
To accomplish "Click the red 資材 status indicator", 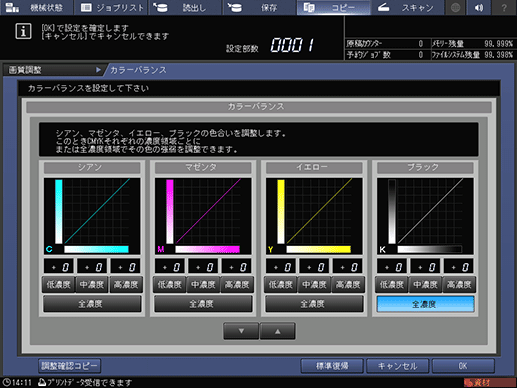I will pos(489,382).
